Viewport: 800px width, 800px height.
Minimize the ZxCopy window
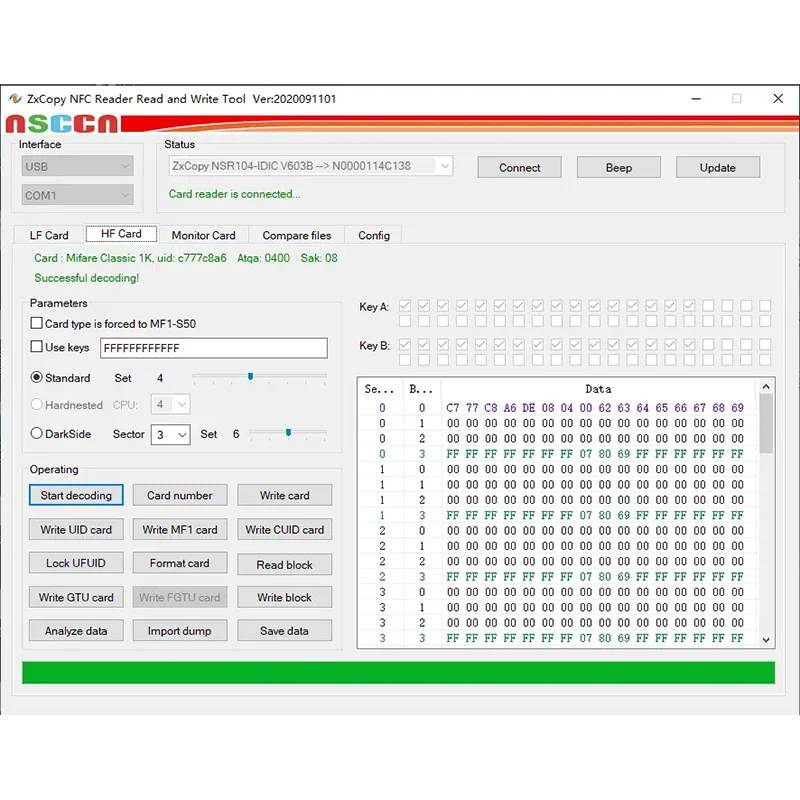[x=696, y=98]
